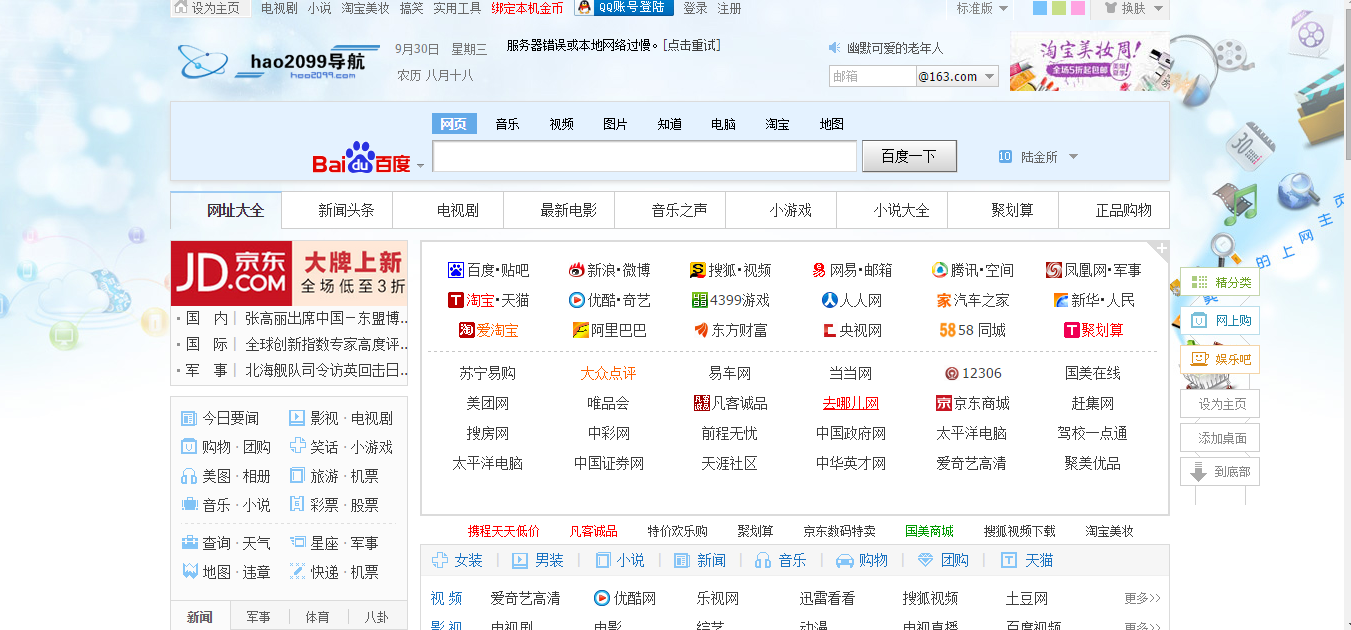
Task: Open the 小说大全 navigation tab
Action: (x=901, y=210)
